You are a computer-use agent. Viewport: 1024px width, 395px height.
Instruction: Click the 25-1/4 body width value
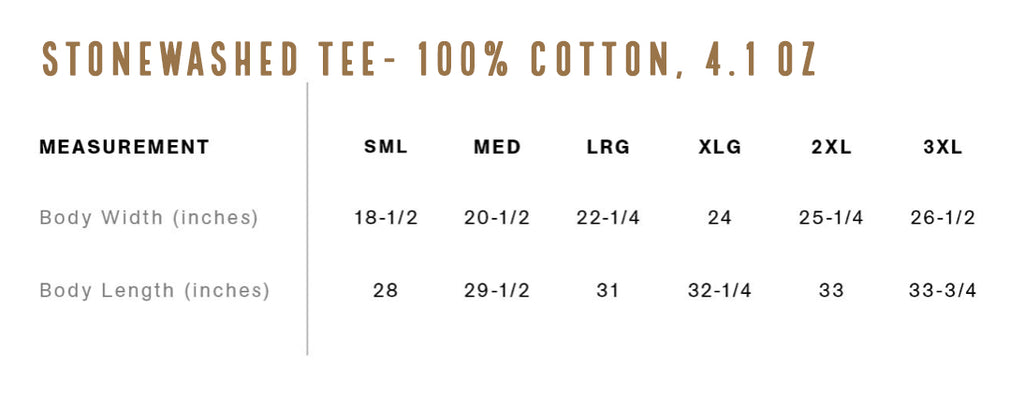pyautogui.click(x=831, y=217)
